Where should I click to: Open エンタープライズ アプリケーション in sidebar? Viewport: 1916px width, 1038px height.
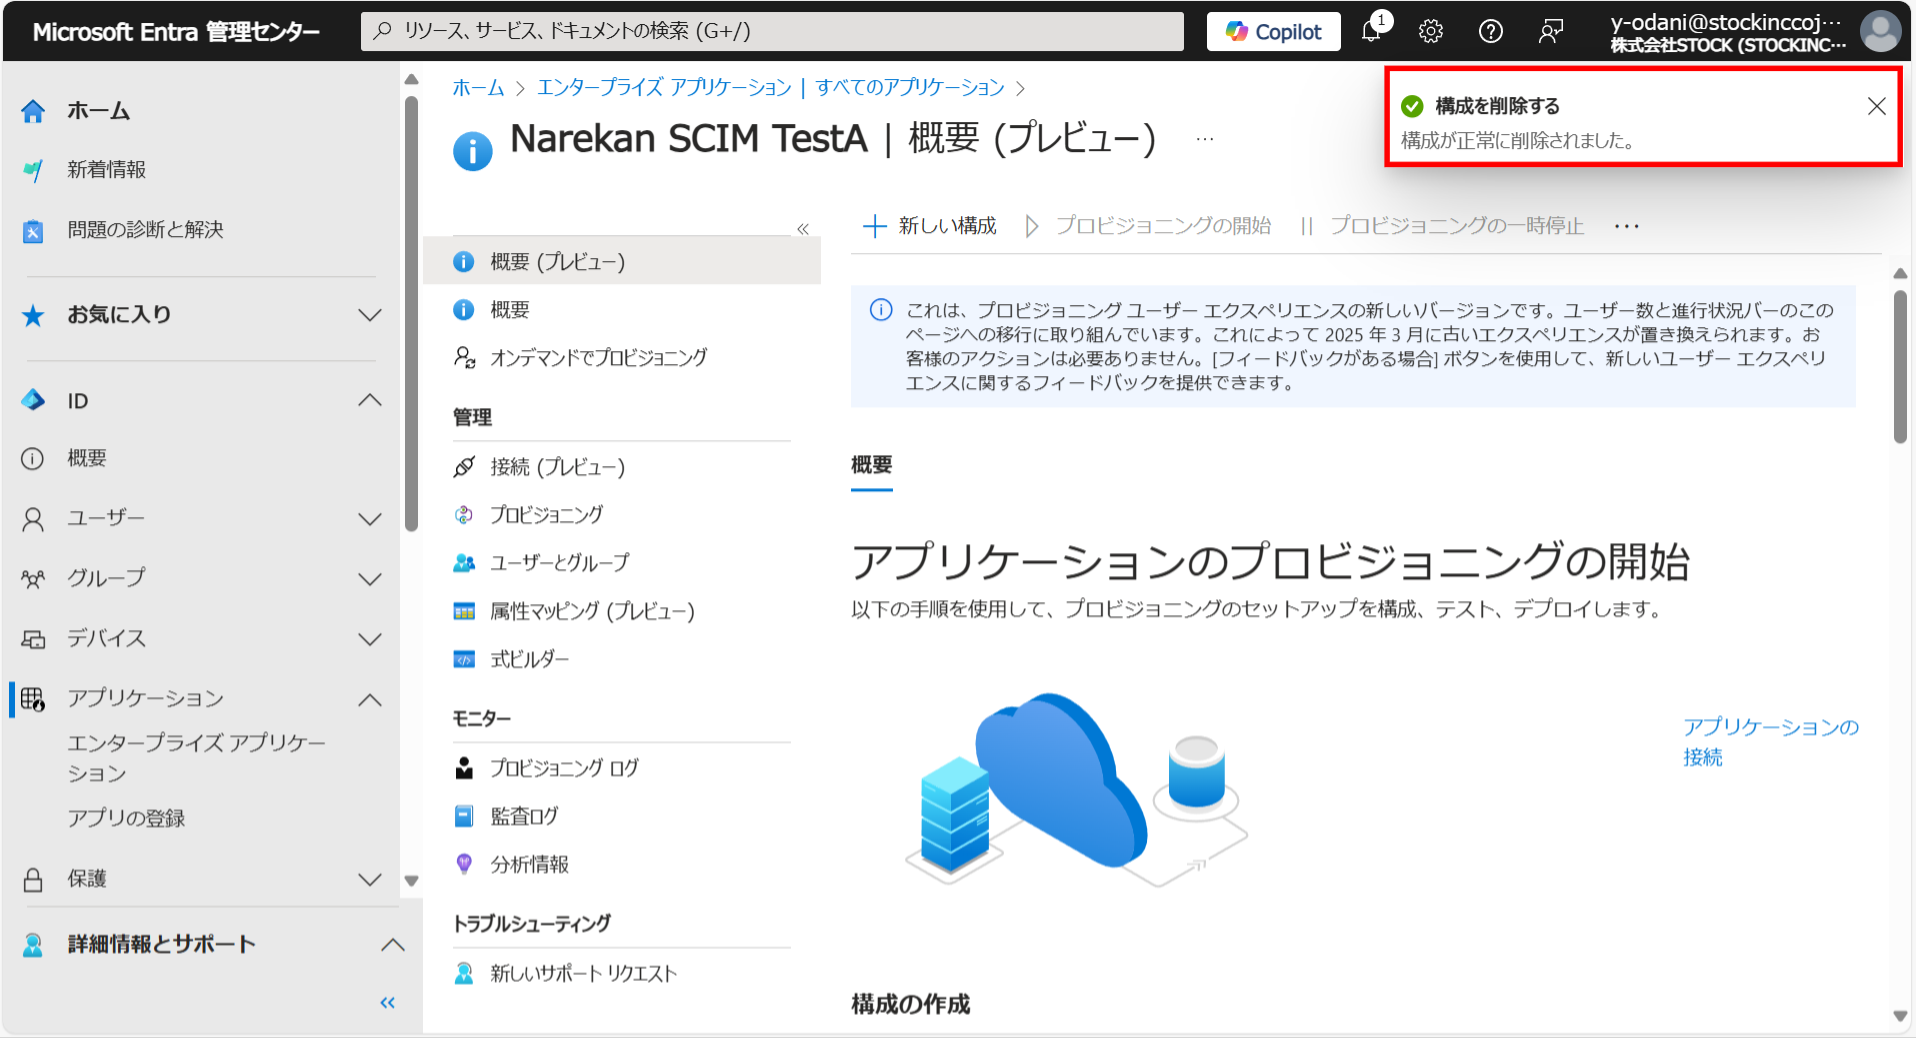pyautogui.click(x=197, y=758)
